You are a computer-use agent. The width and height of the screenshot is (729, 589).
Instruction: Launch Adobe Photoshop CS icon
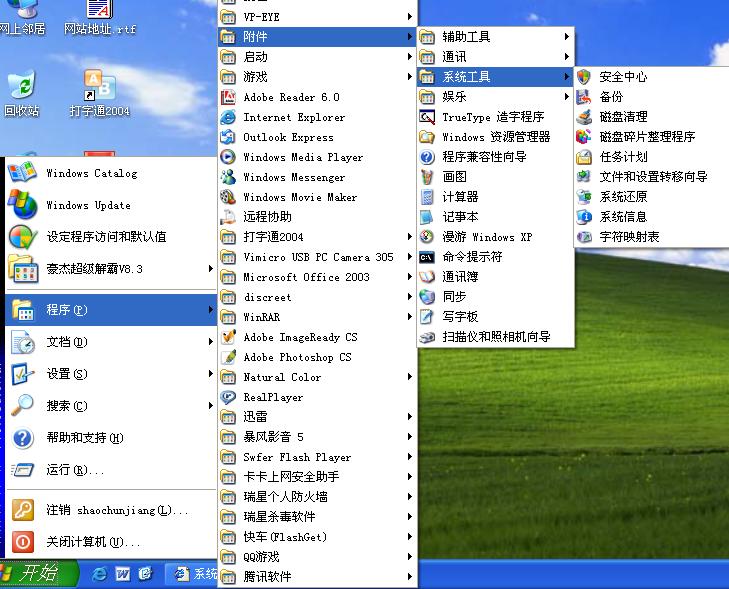point(228,357)
